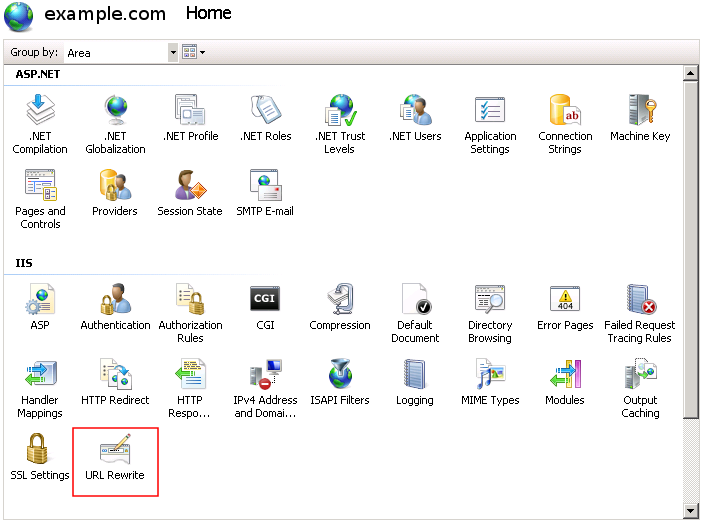Click the scrollbar up arrow
The width and height of the screenshot is (706, 522).
(x=690, y=73)
